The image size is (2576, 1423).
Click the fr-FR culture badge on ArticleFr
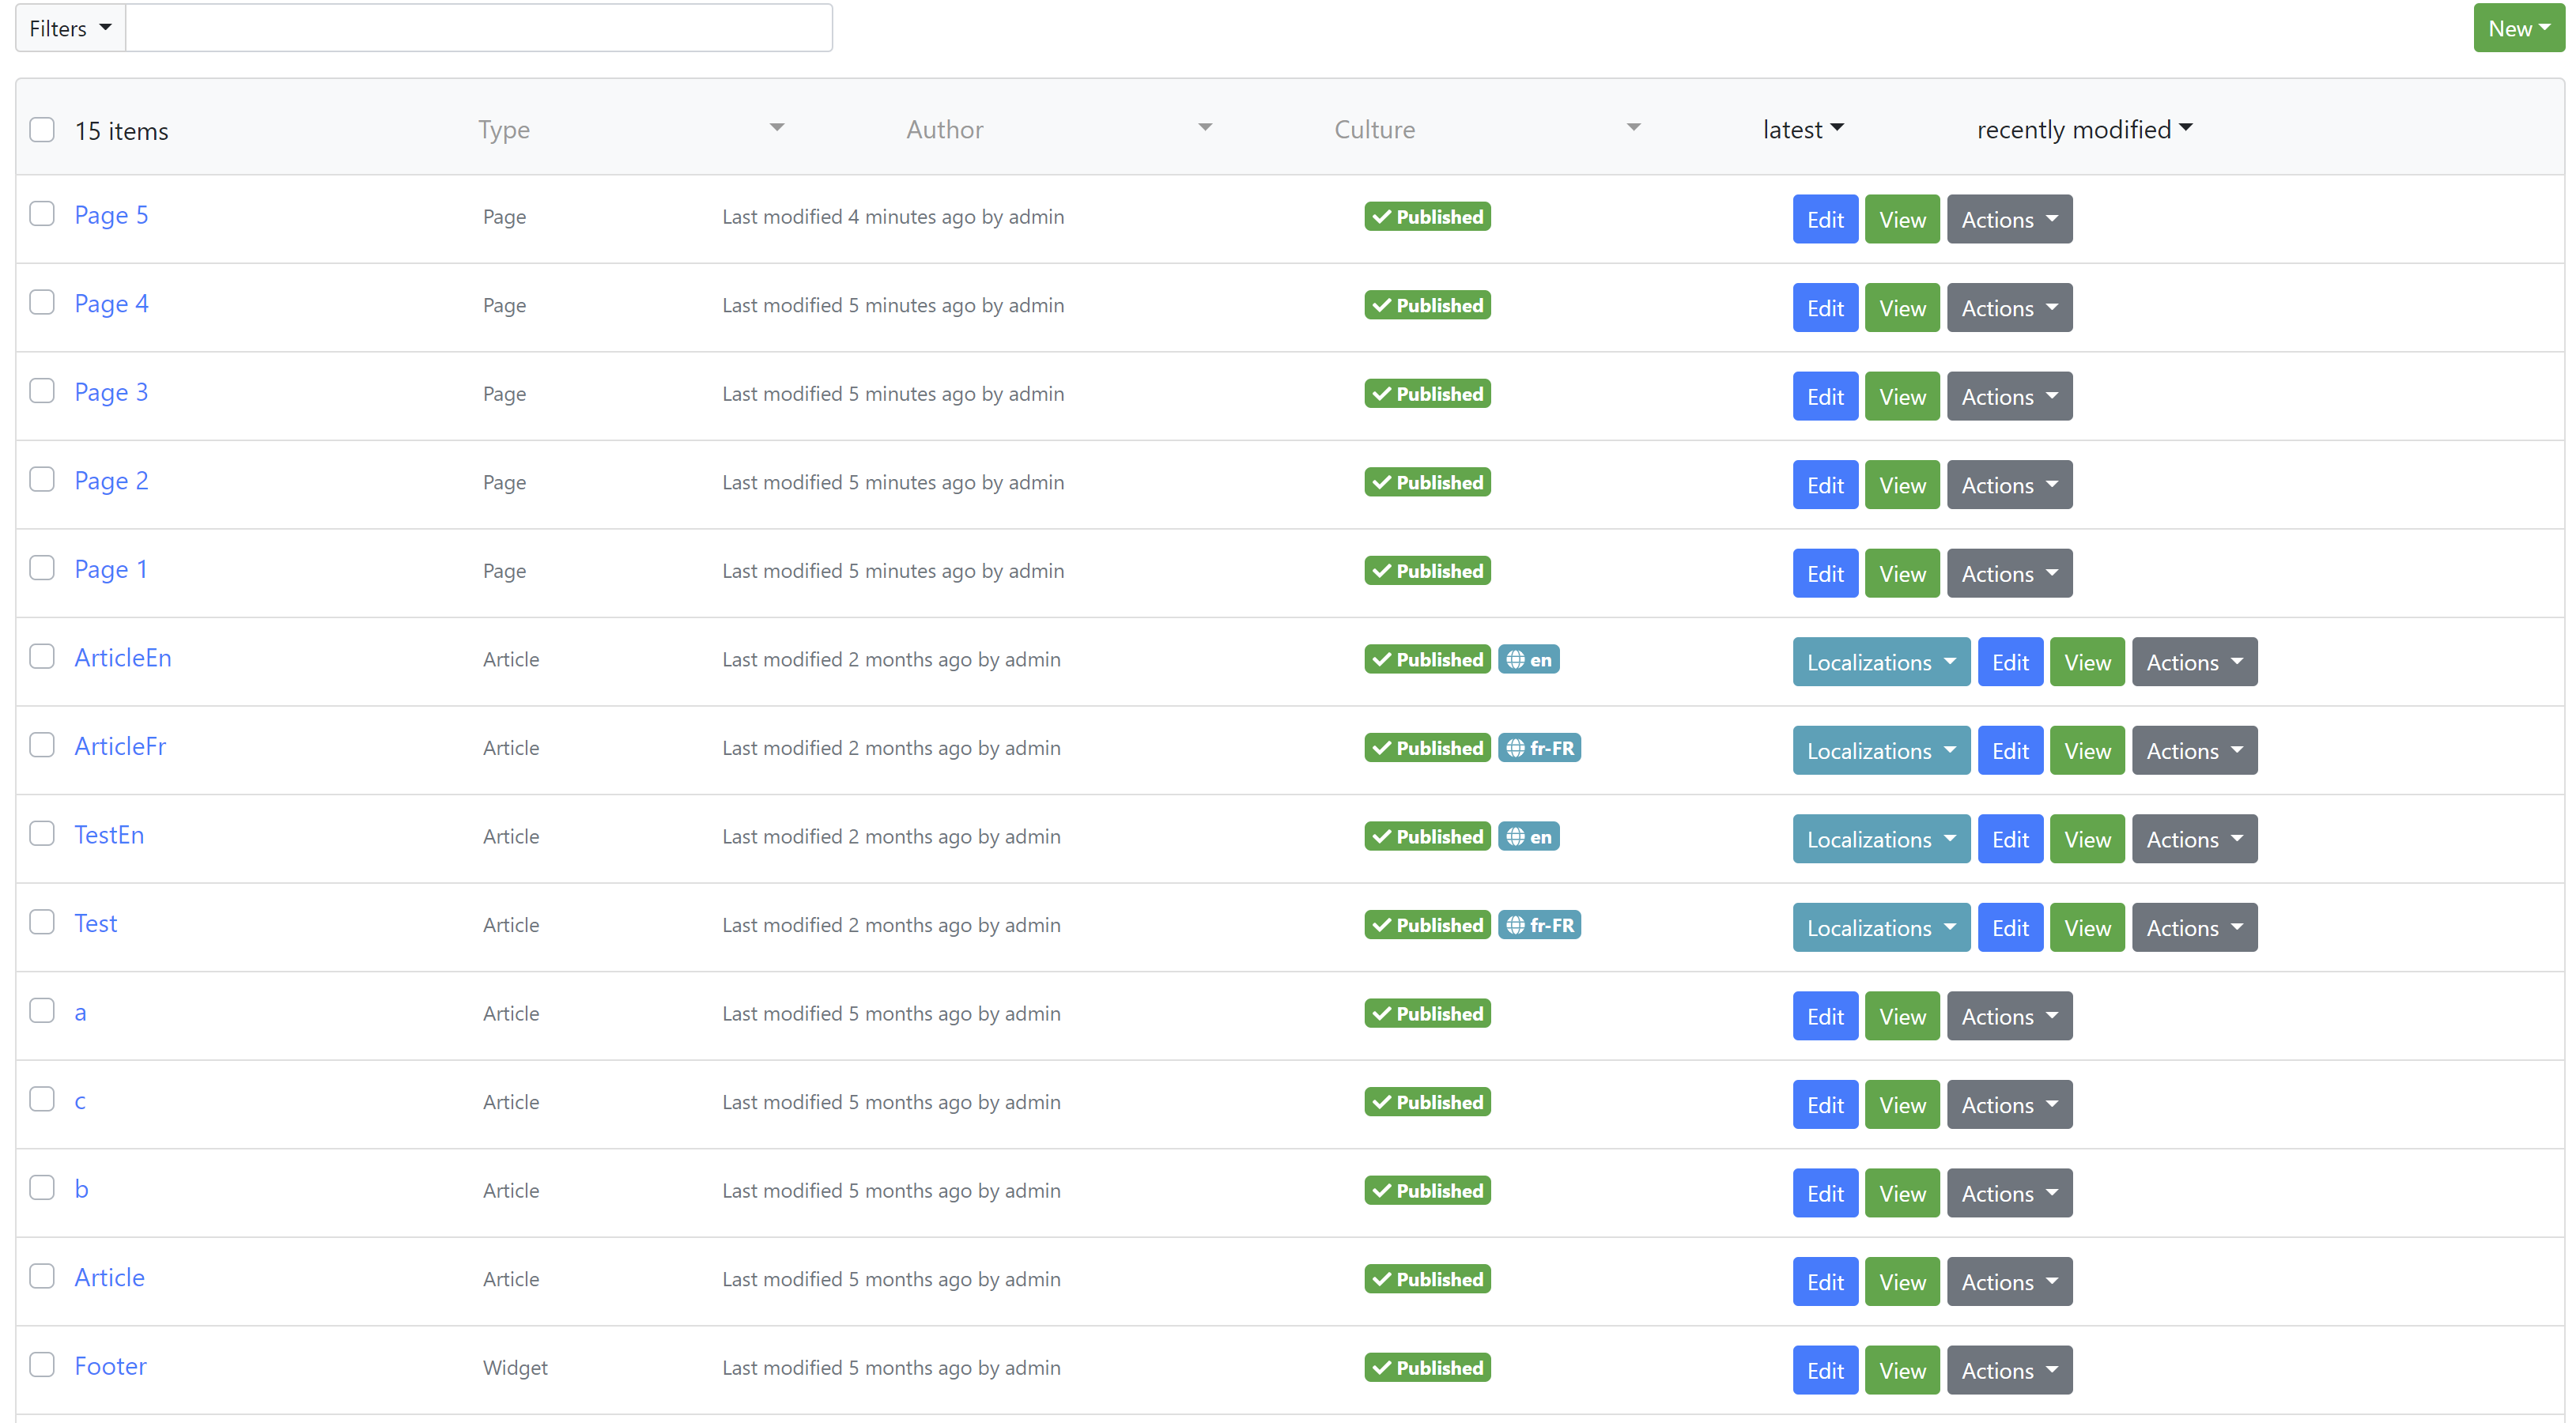coord(1540,747)
